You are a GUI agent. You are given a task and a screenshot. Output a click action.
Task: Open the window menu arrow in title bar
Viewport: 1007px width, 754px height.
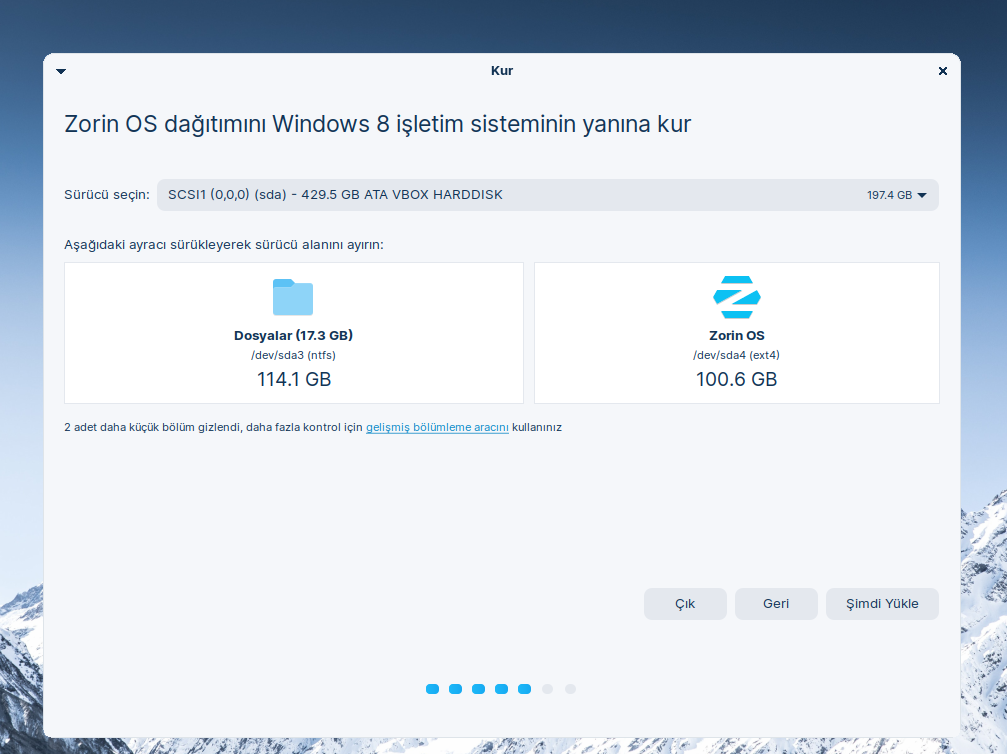pyautogui.click(x=61, y=71)
